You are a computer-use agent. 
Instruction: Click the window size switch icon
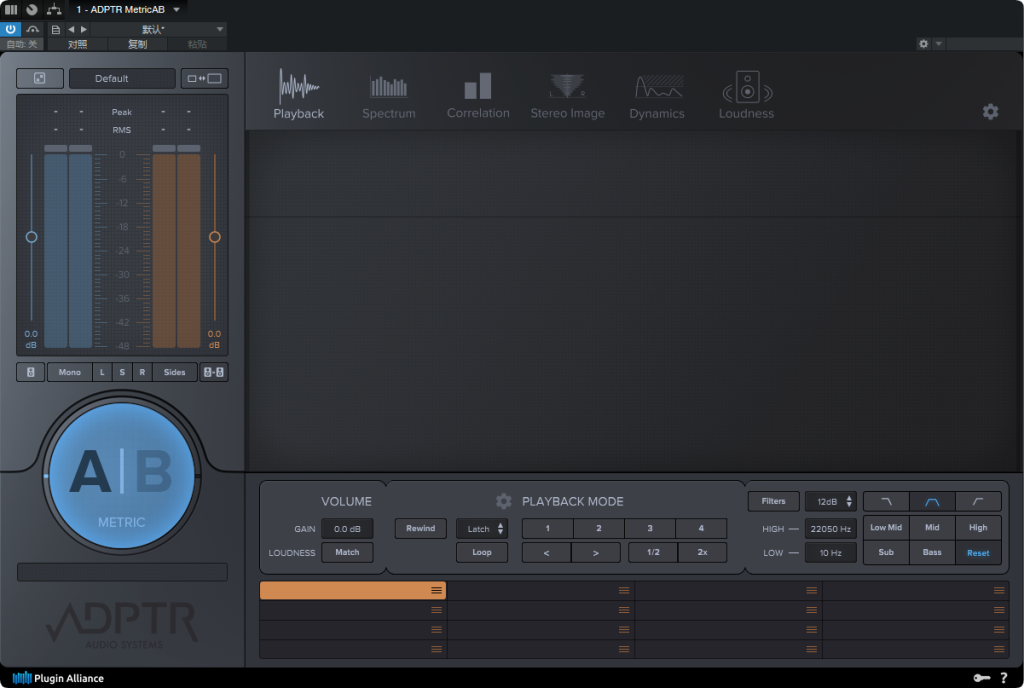click(x=204, y=78)
